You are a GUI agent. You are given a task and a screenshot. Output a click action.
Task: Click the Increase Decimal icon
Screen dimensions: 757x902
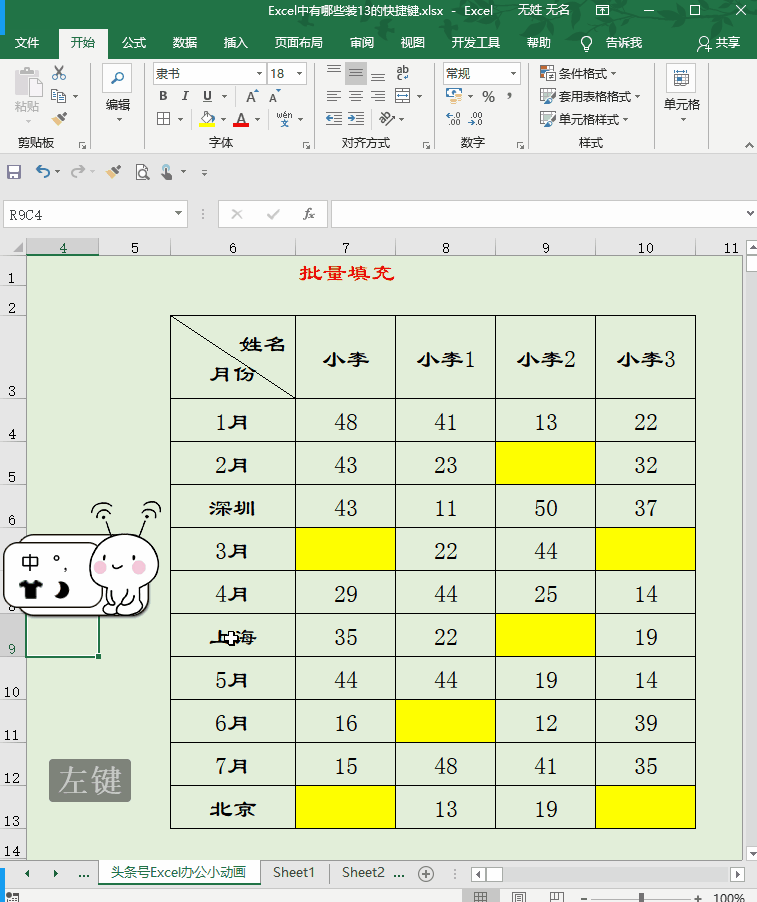(x=453, y=119)
